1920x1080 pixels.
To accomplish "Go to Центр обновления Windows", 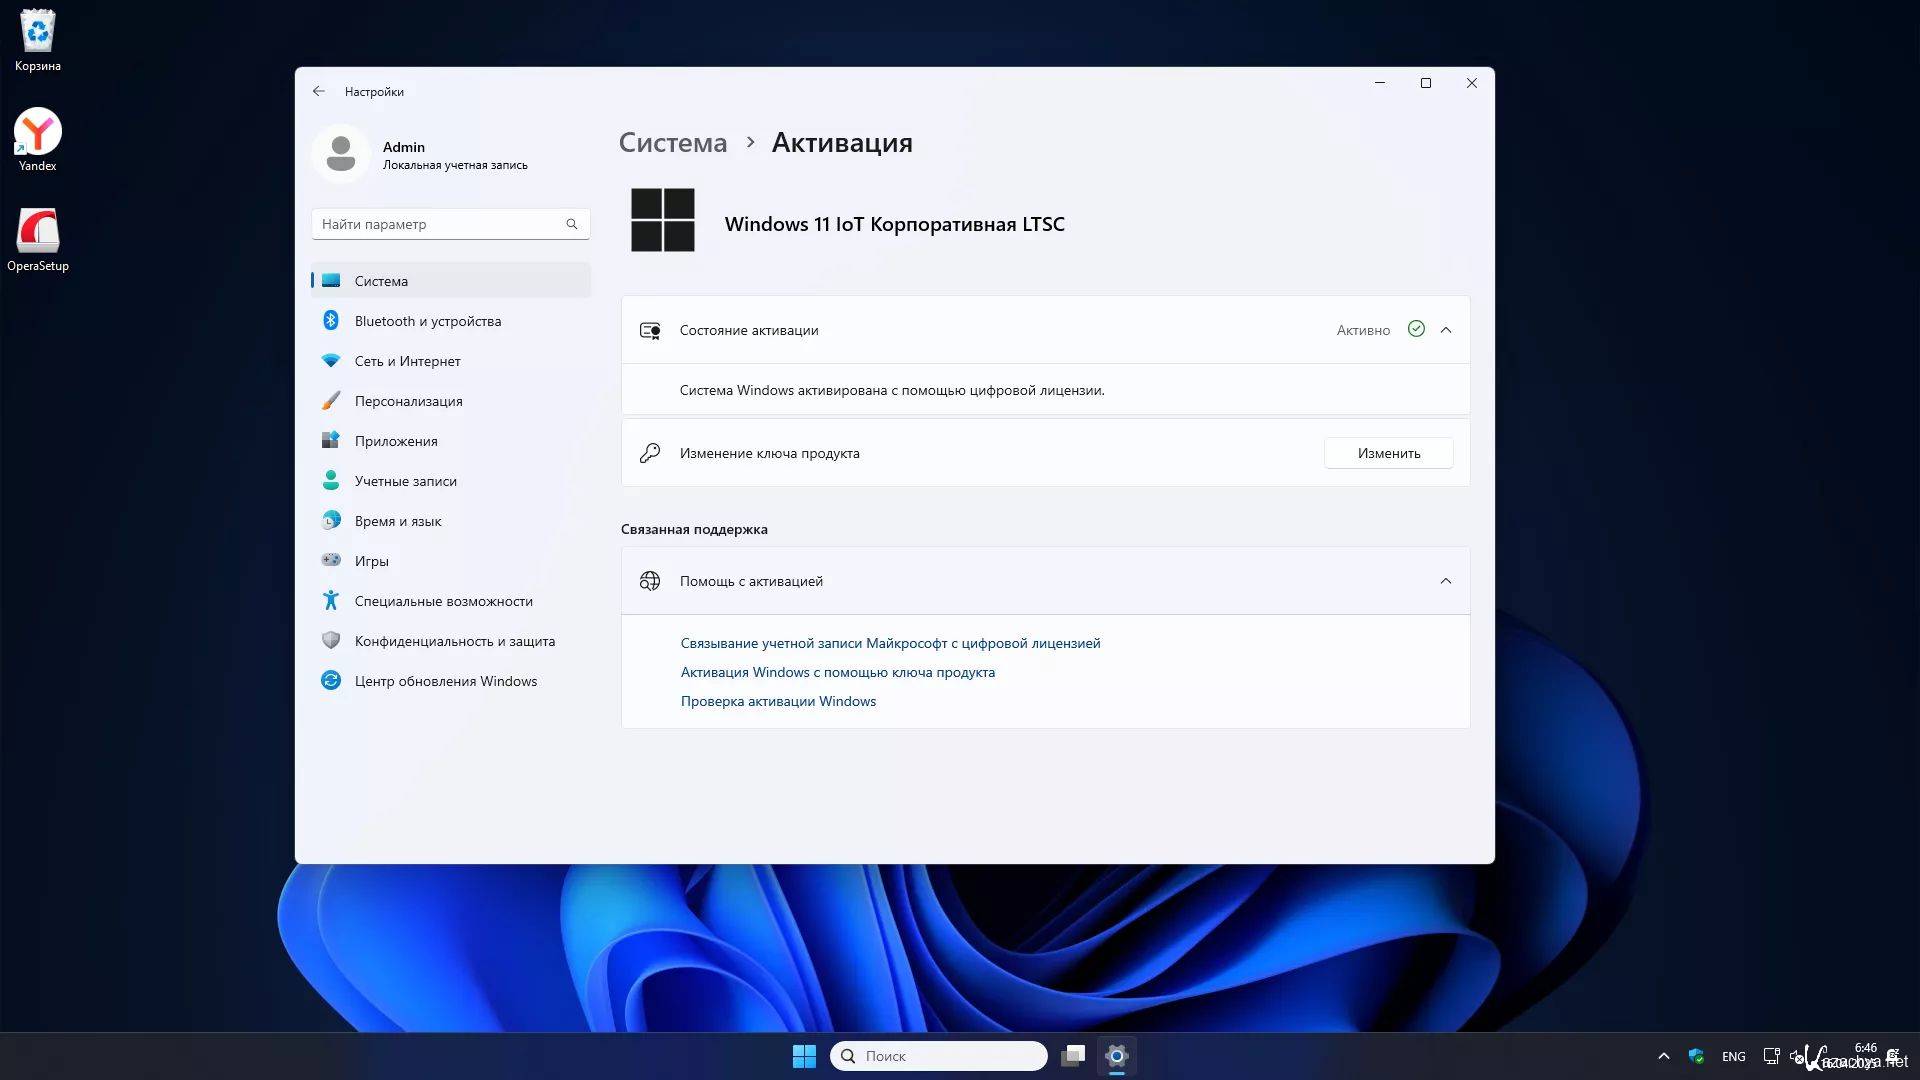I will [445, 681].
